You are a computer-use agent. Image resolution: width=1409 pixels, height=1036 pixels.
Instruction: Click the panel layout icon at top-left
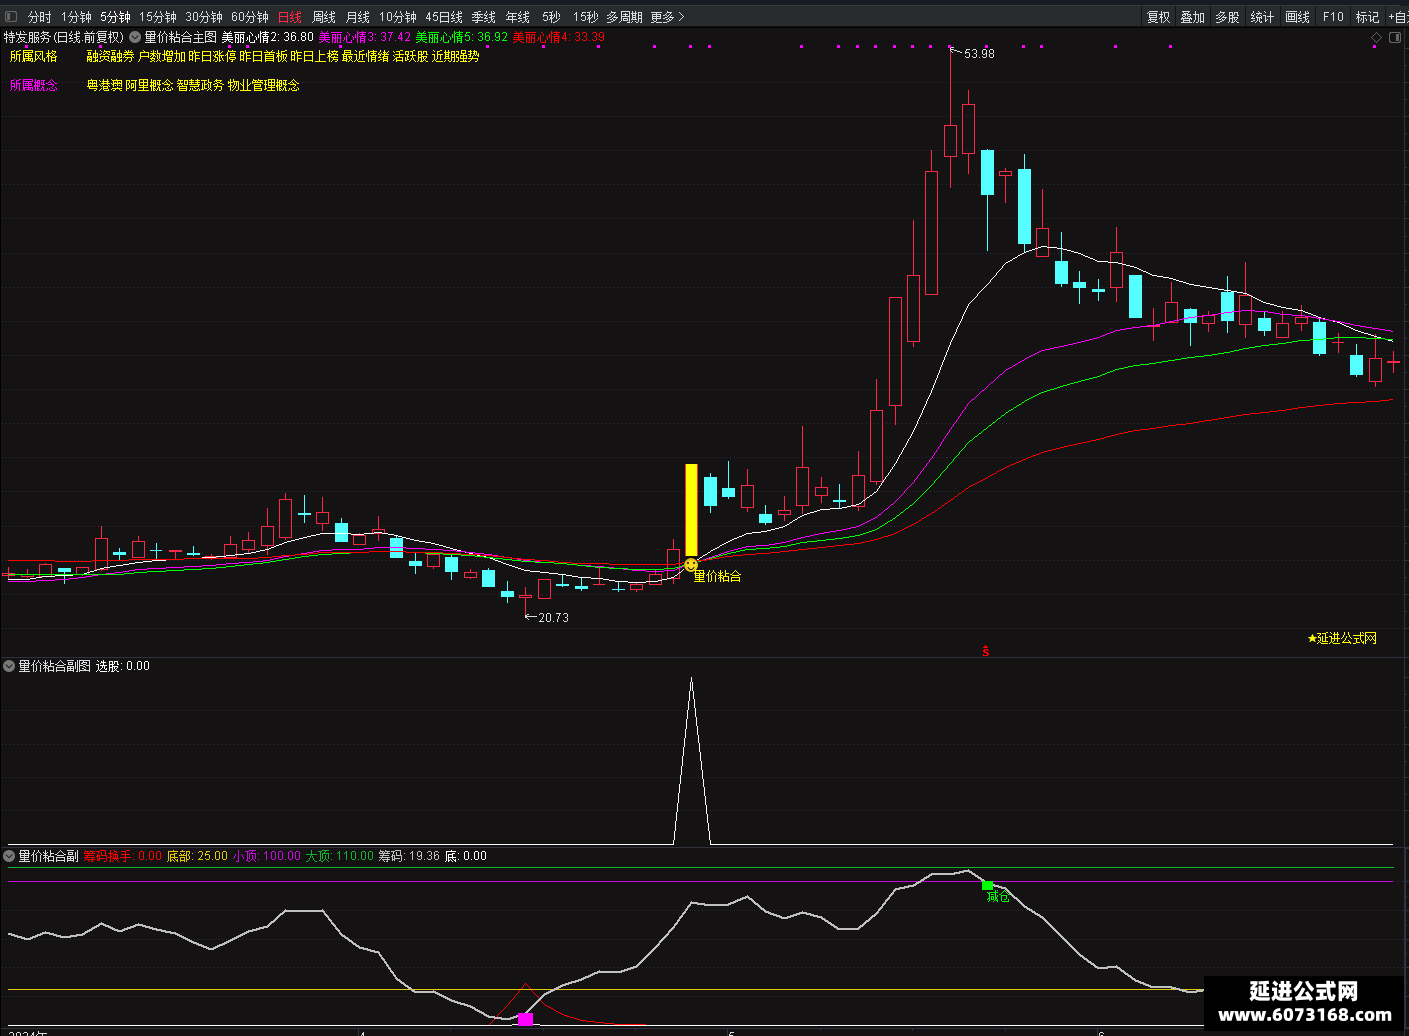(x=11, y=17)
